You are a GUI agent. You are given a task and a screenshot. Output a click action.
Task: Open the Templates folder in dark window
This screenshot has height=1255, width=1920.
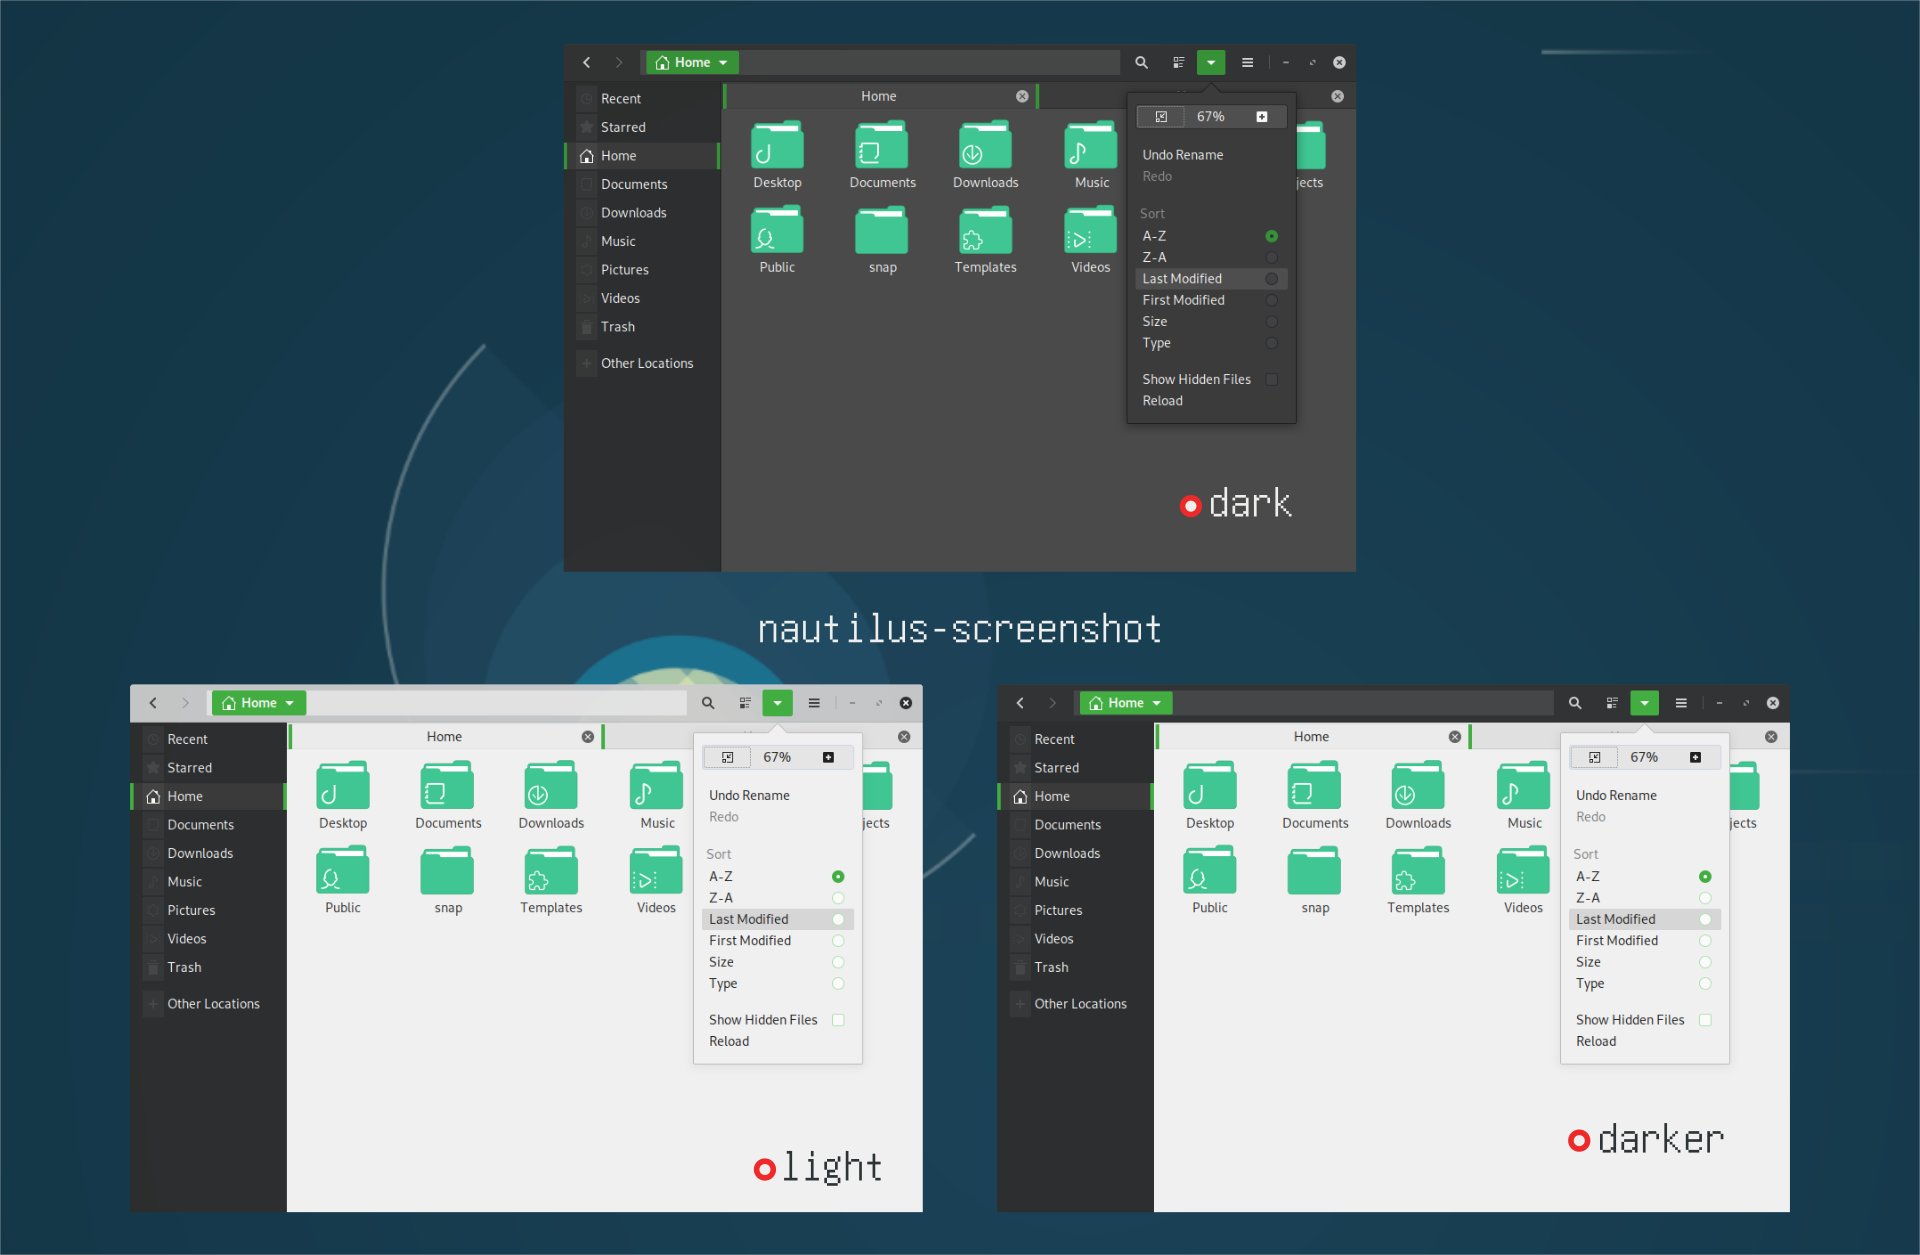[x=985, y=240]
